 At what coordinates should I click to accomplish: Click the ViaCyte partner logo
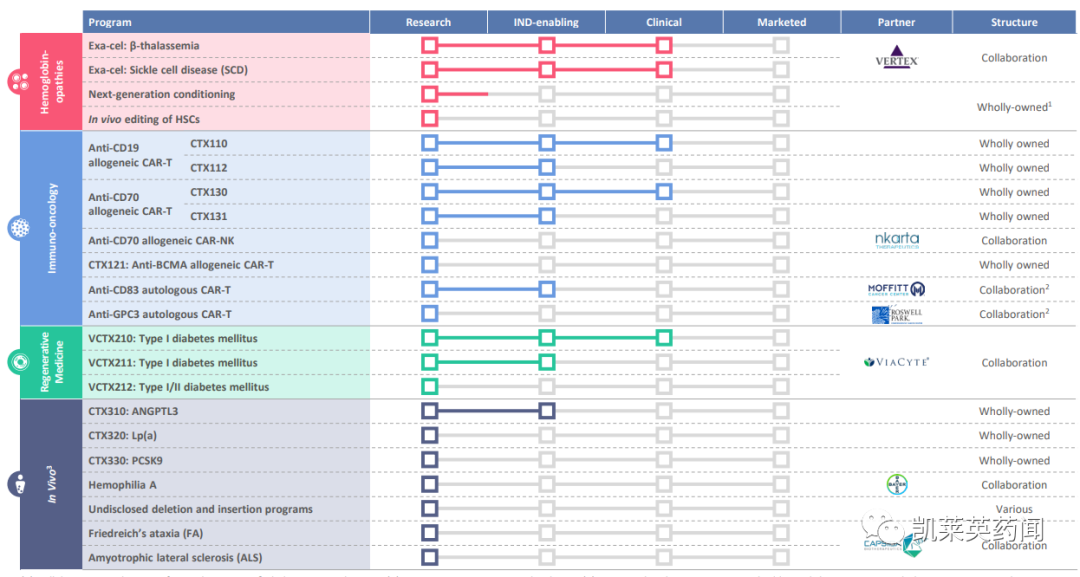[x=896, y=362]
